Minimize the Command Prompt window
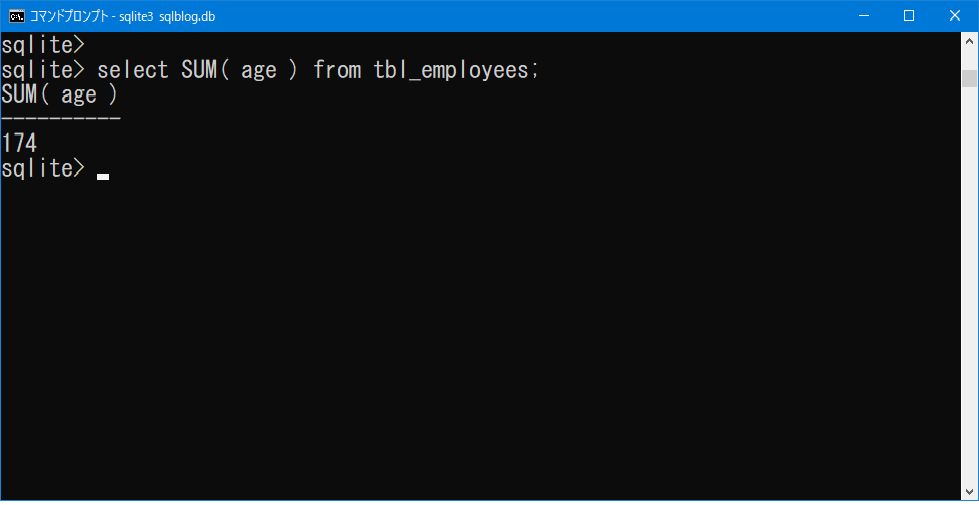 pyautogui.click(x=863, y=16)
